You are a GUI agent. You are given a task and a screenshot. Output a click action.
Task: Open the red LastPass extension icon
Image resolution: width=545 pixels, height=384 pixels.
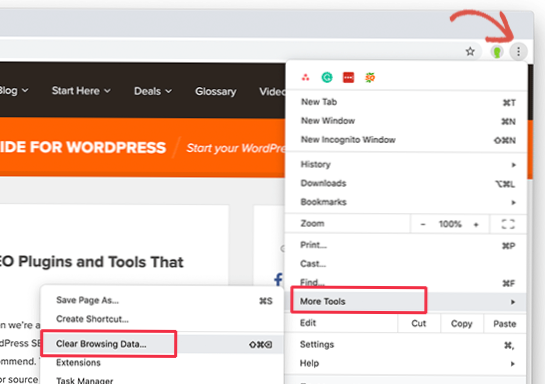348,77
